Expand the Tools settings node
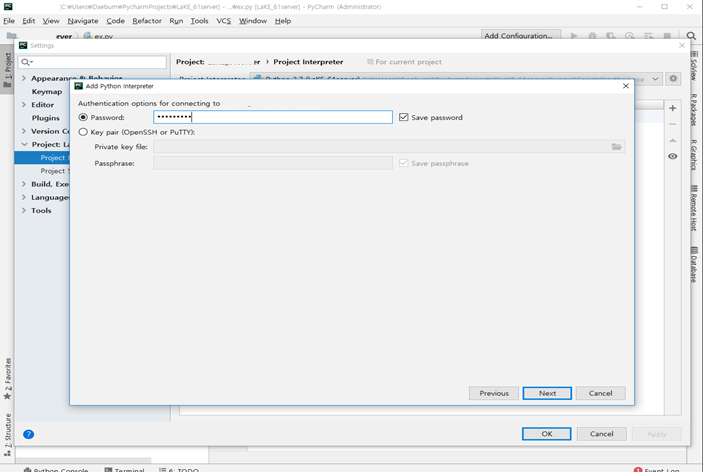 (24, 210)
